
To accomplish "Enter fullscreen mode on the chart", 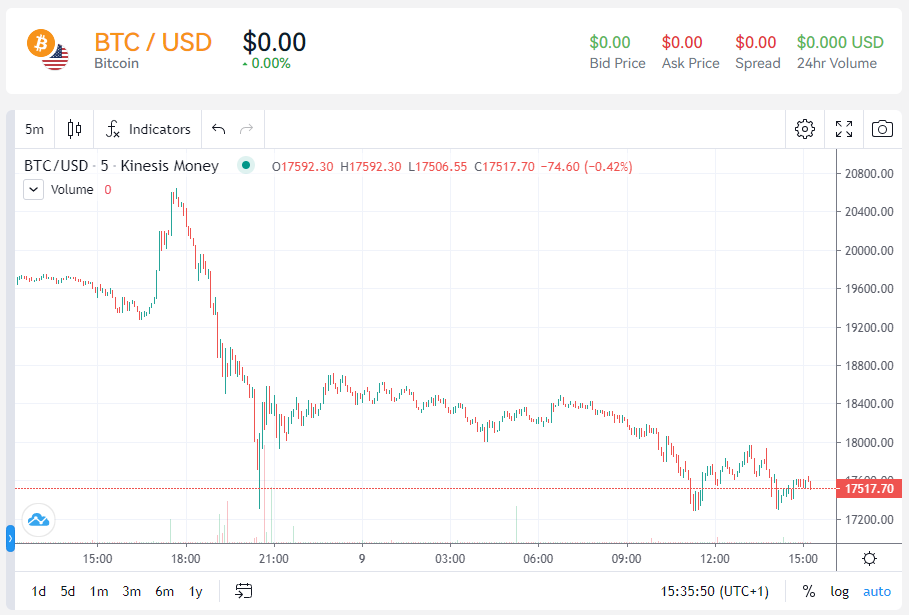I will (x=843, y=129).
